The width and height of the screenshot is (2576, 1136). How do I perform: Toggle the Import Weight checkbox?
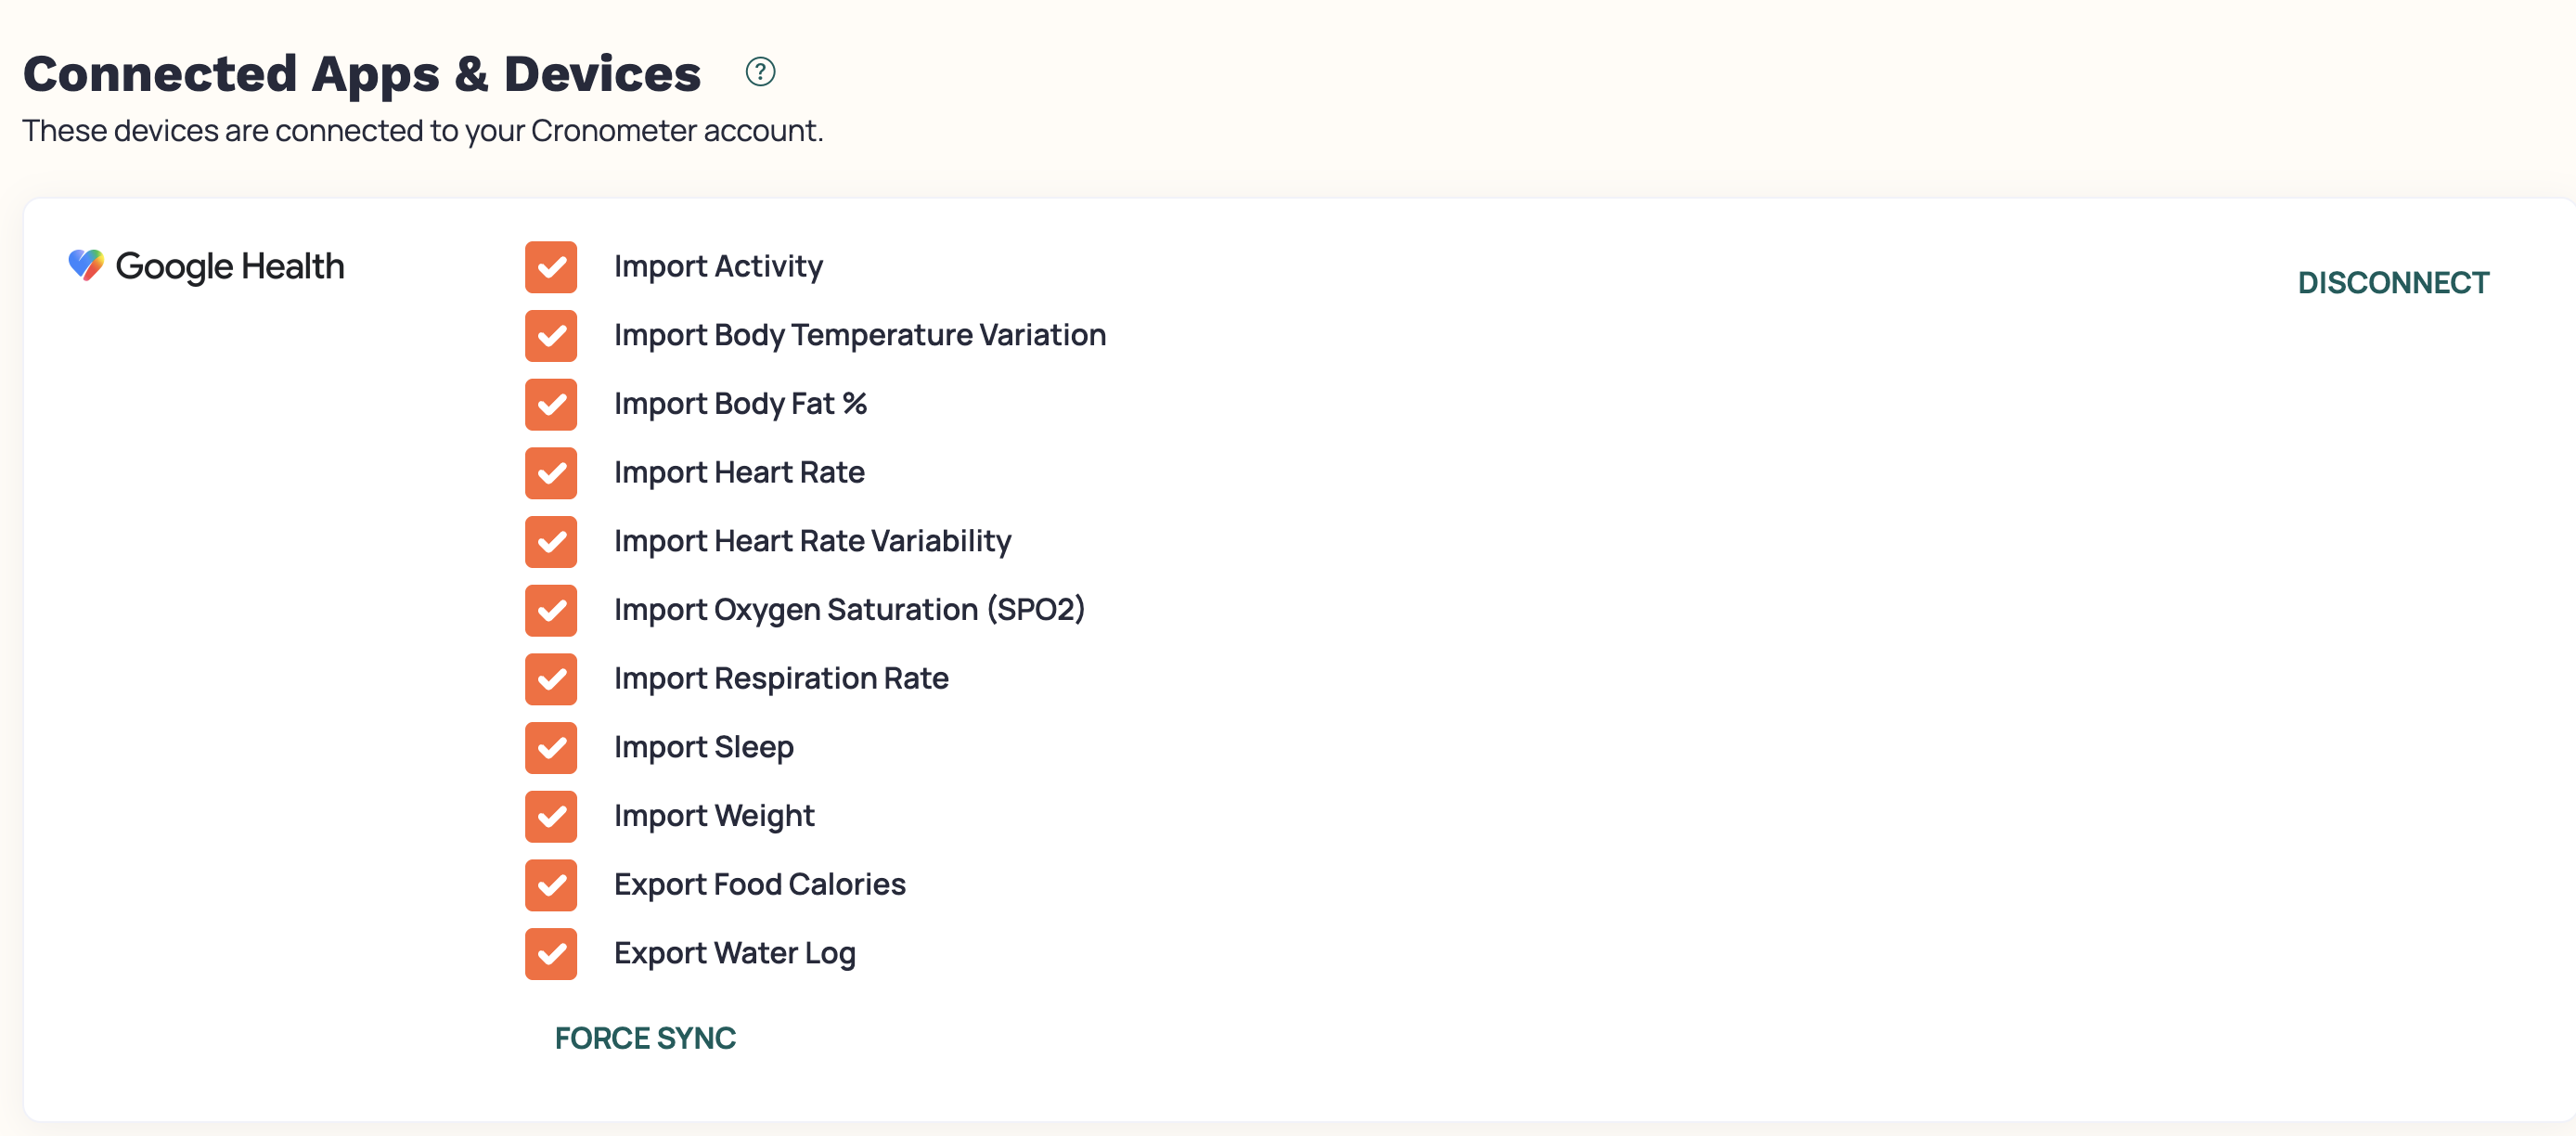551,817
